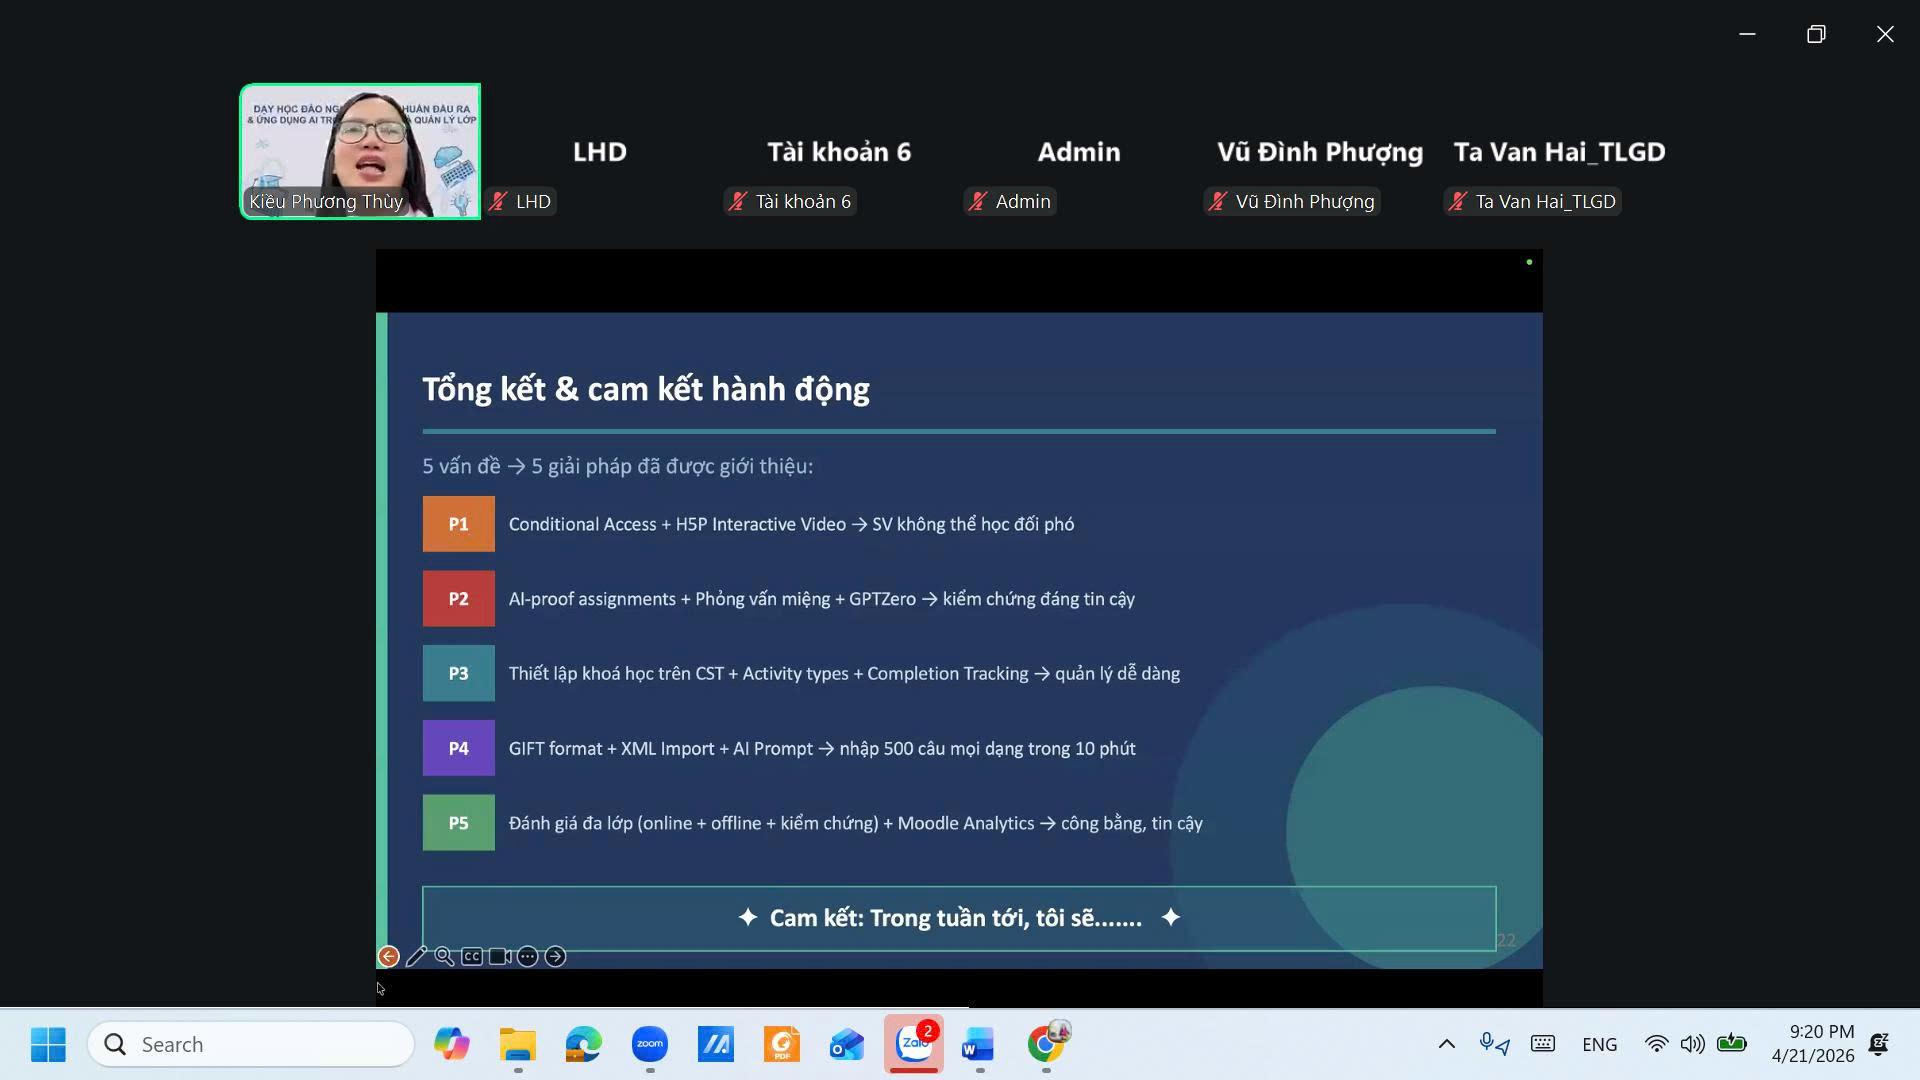This screenshot has width=1920, height=1080.
Task: Open Zalo with 2 notifications
Action: [914, 1045]
